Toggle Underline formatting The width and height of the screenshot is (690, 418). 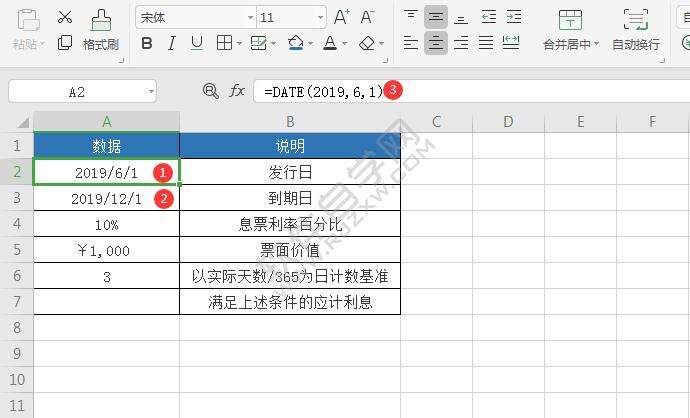pos(197,43)
